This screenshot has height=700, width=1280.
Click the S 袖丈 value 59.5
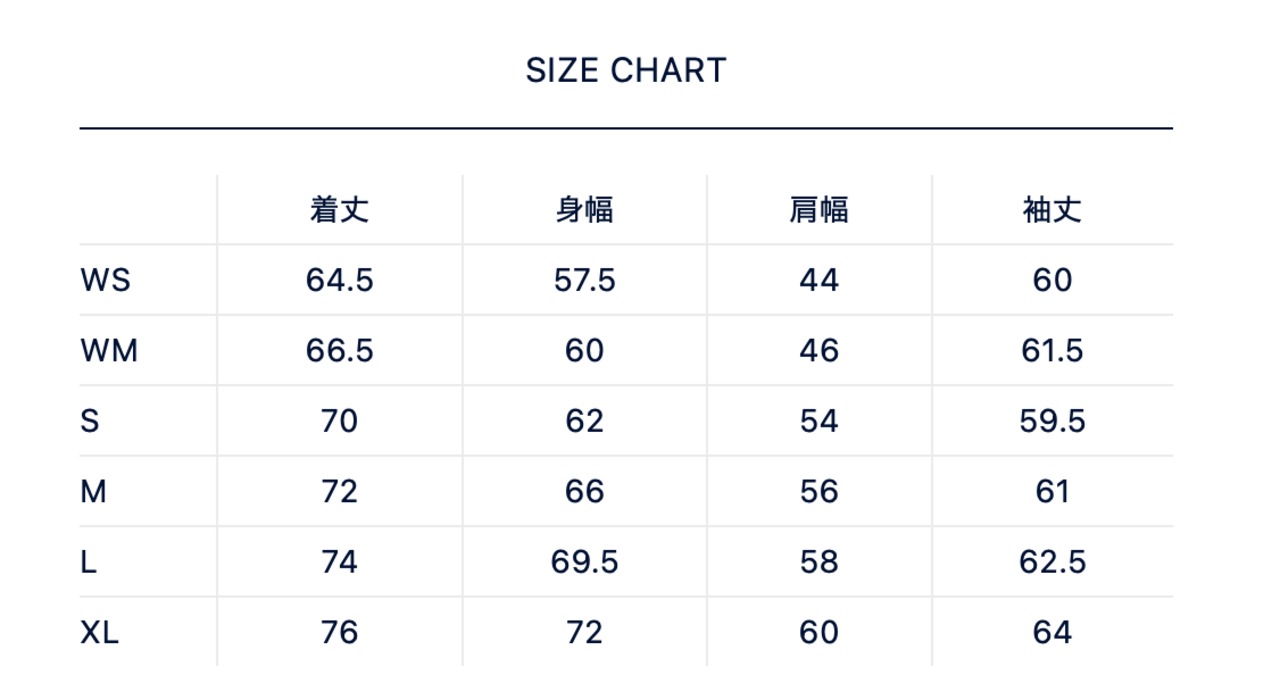1052,421
